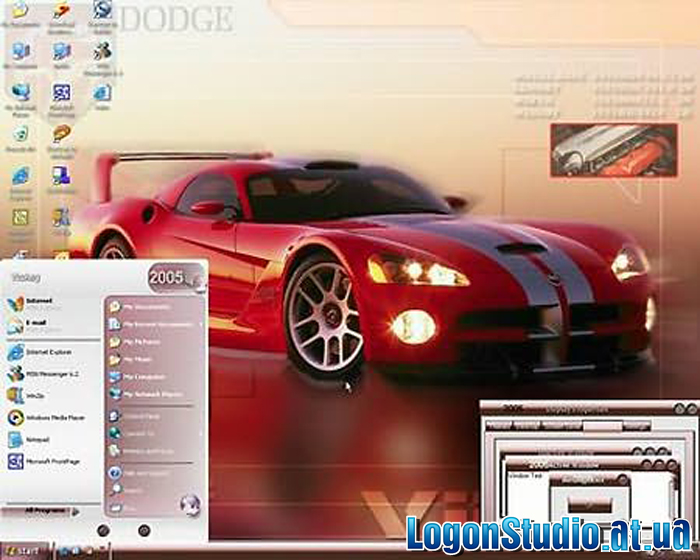The height and width of the screenshot is (560, 700).
Task: Click the Start button on taskbar
Action: [x=24, y=552]
